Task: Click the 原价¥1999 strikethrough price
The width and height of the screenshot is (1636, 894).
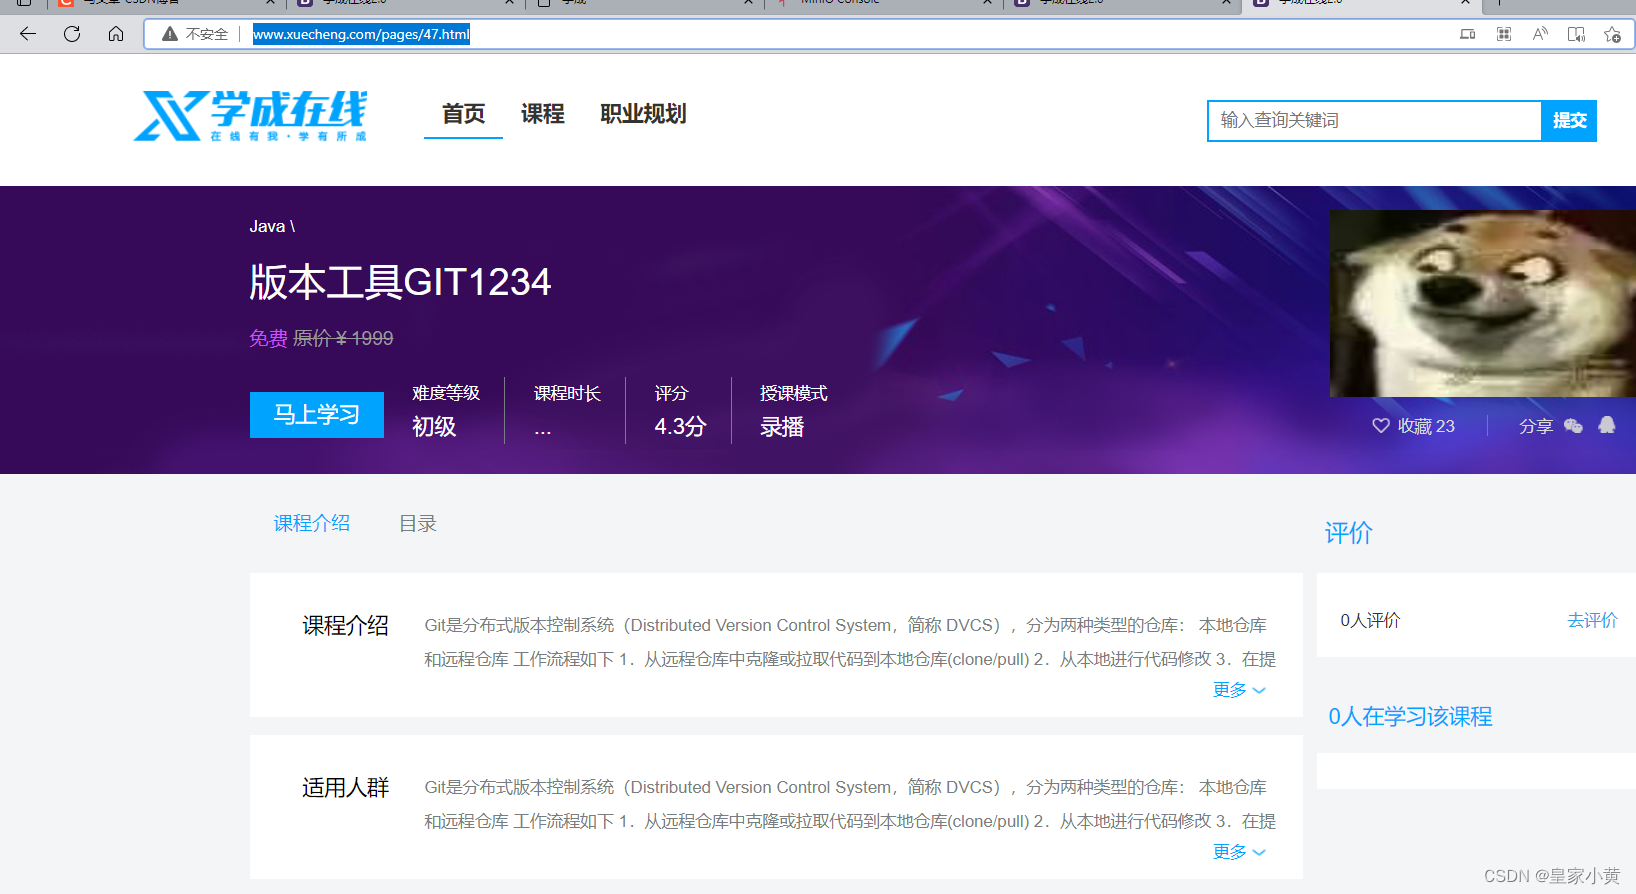Action: (x=343, y=338)
